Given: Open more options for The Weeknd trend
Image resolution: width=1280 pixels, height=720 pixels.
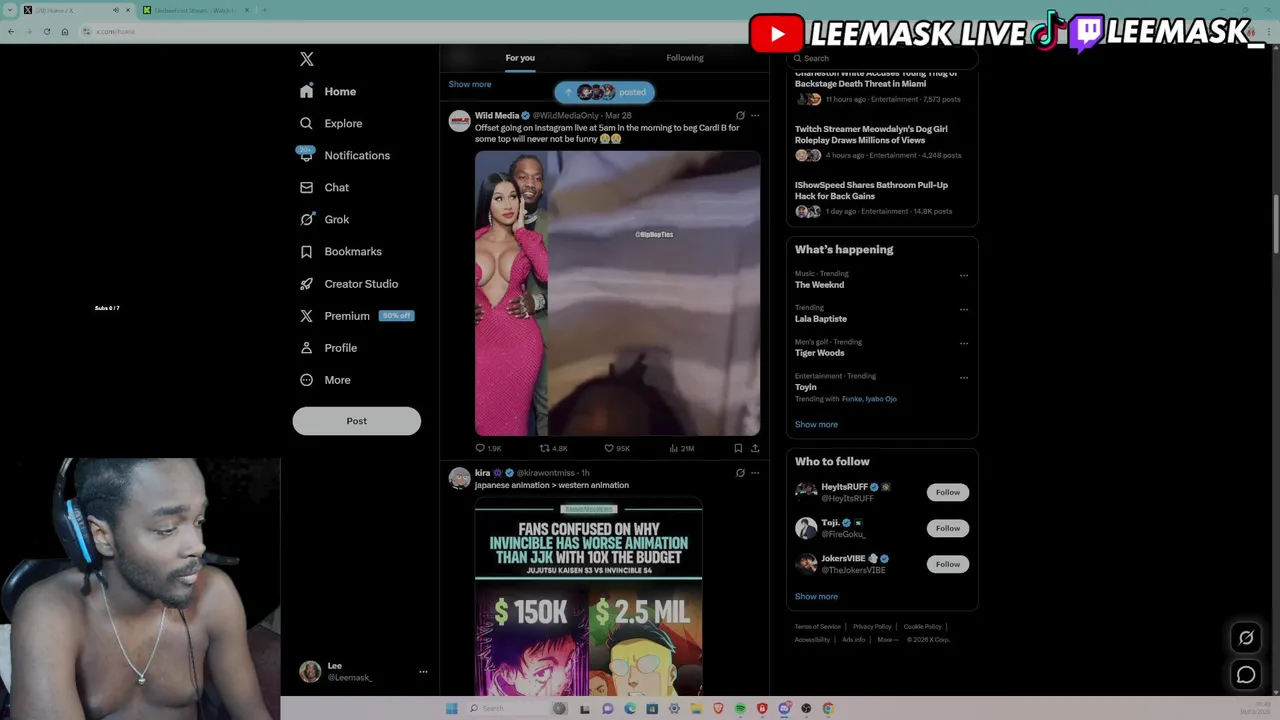Looking at the screenshot, I should coord(964,276).
